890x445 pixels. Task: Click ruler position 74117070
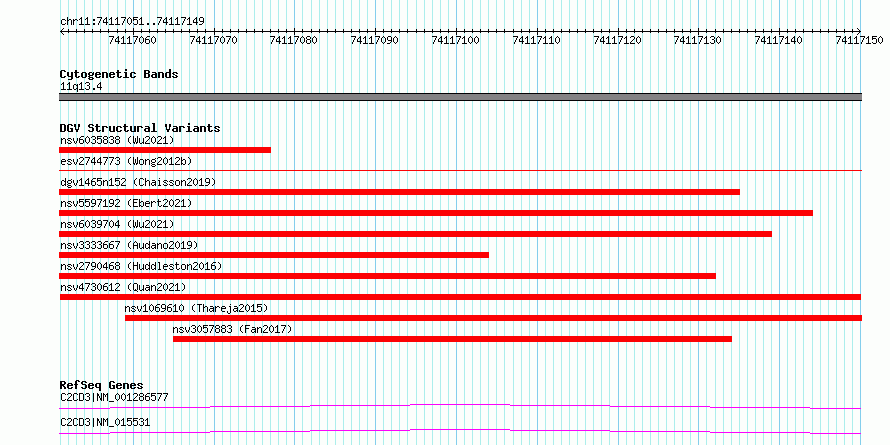213,40
